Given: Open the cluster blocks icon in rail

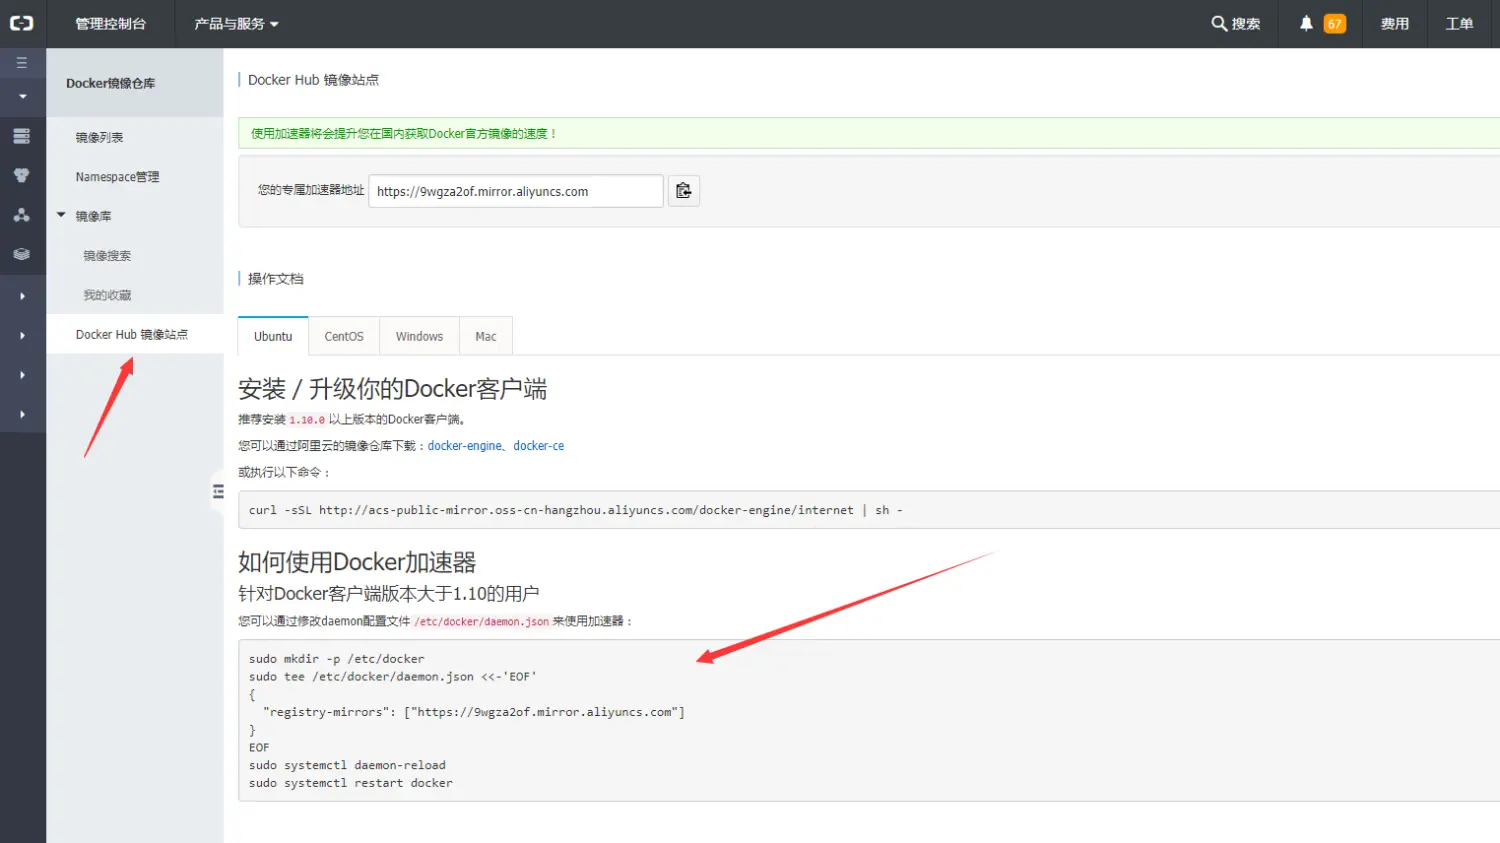Looking at the screenshot, I should [x=21, y=175].
